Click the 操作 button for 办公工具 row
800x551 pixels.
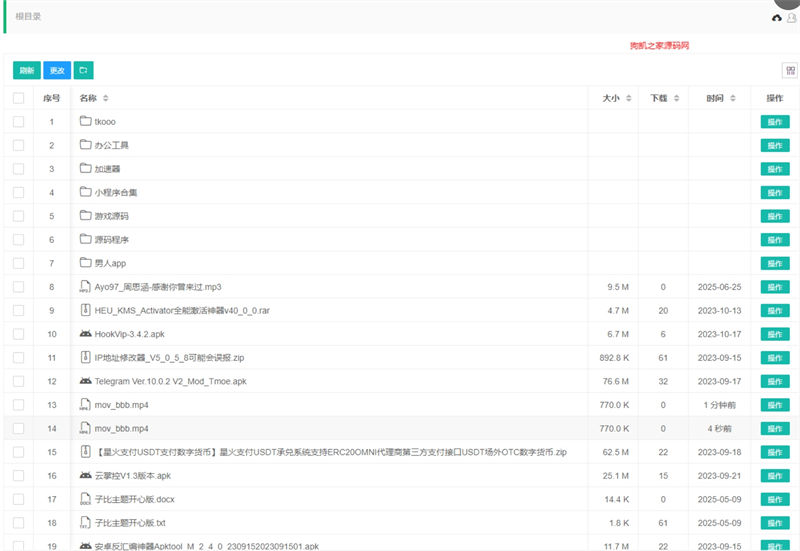774,146
